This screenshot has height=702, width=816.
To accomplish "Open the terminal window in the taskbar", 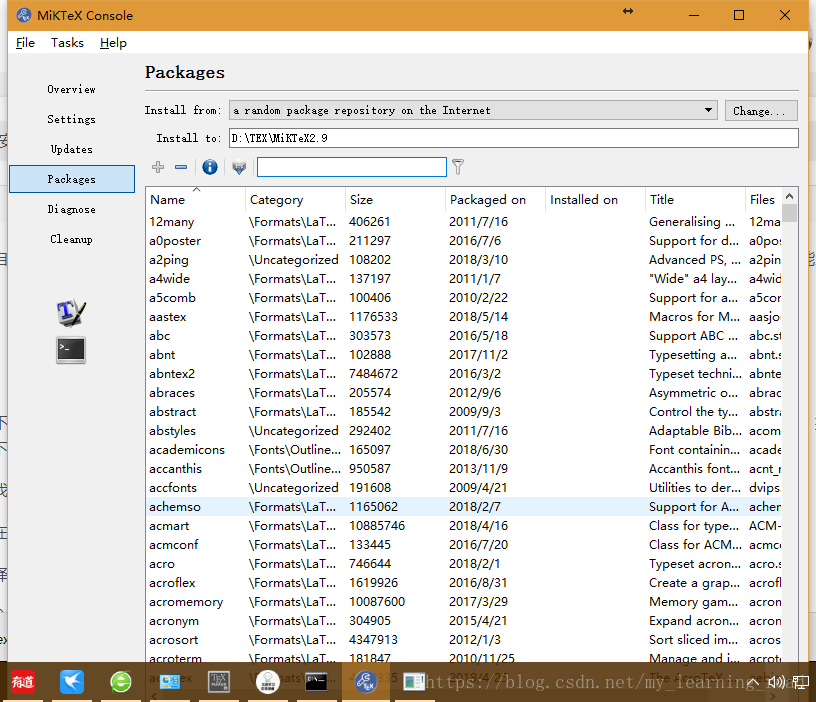I will tap(316, 682).
